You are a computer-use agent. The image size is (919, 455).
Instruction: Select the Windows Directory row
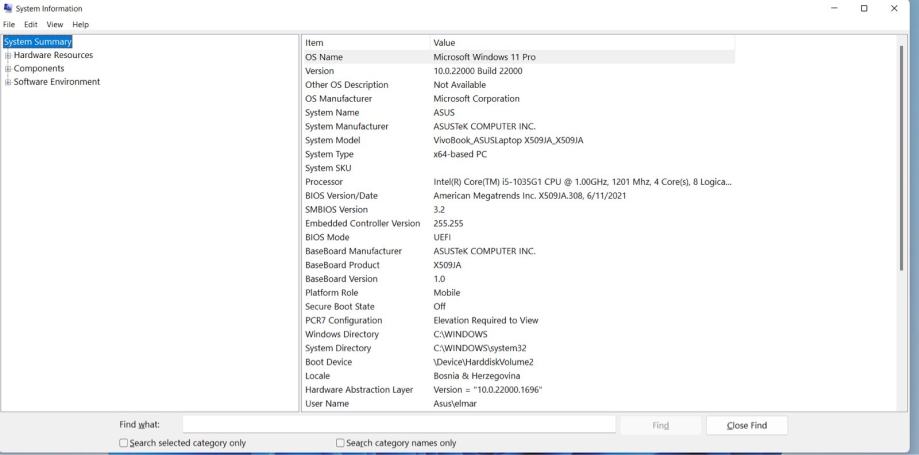pyautogui.click(x=518, y=334)
